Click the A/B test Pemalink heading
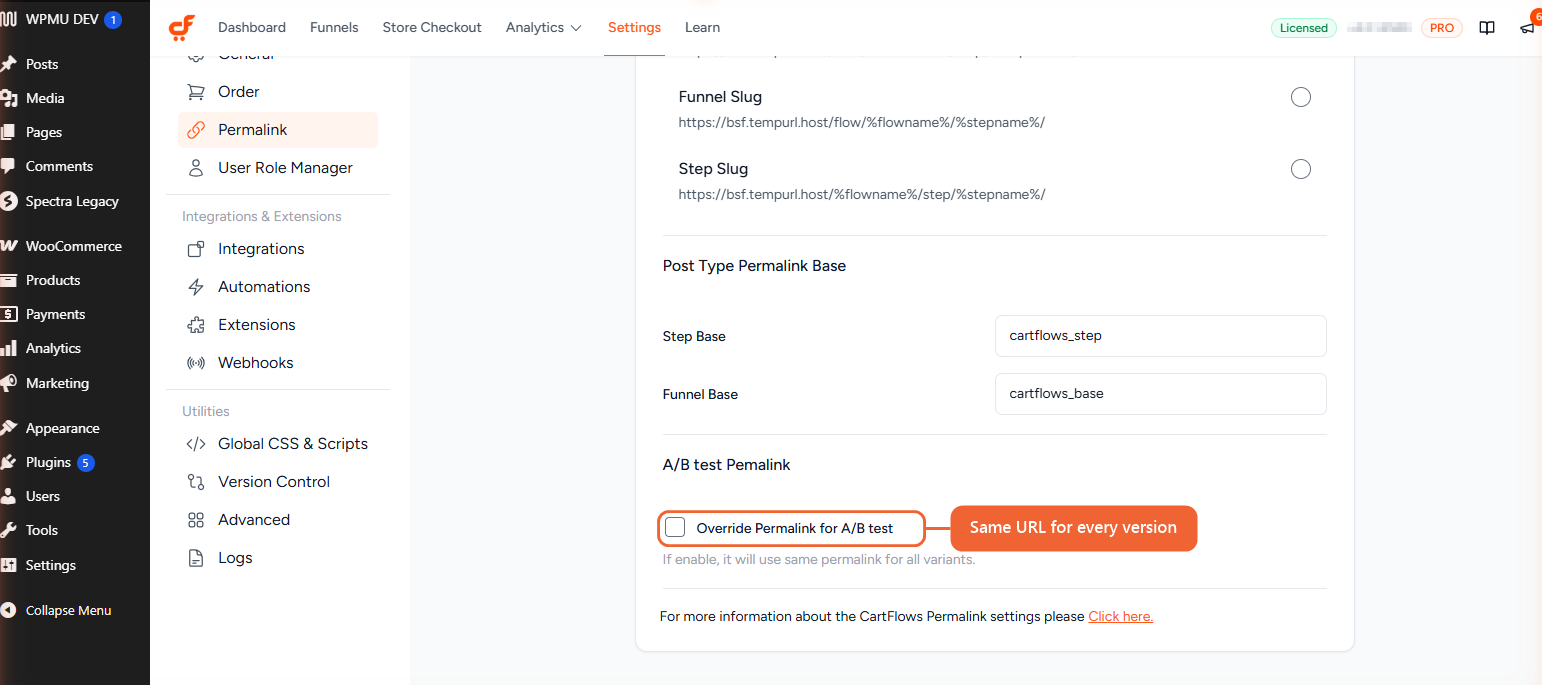Screen dimensions: 1542x685 pos(727,465)
